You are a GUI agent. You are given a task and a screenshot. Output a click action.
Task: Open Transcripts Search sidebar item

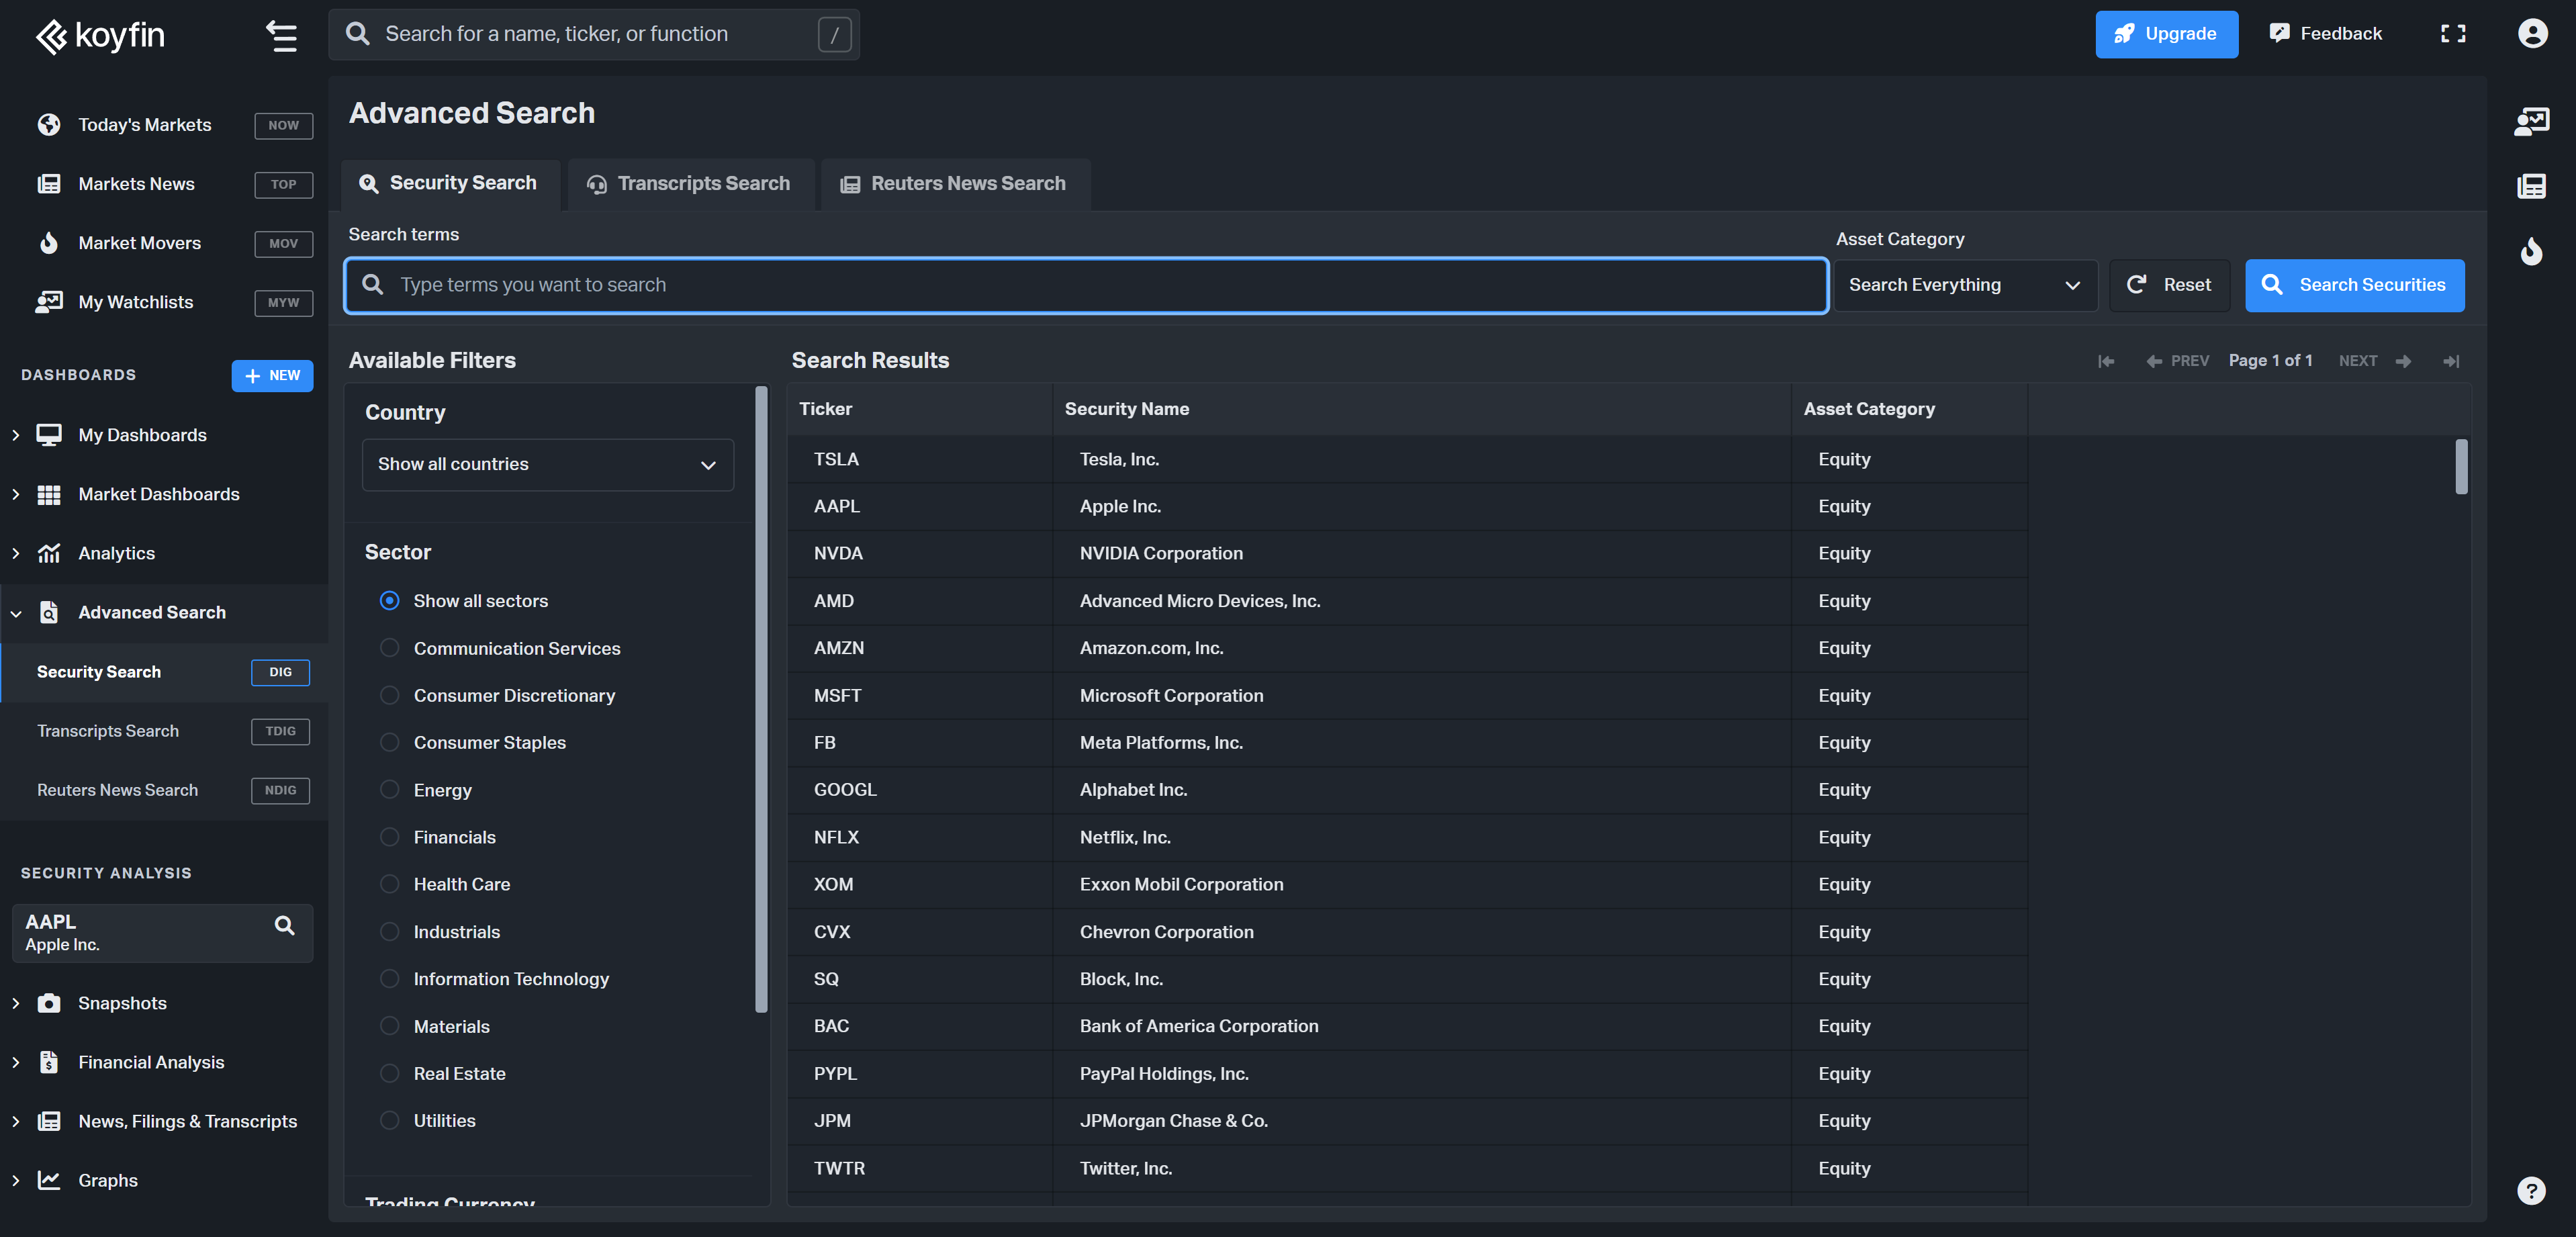click(x=164, y=731)
